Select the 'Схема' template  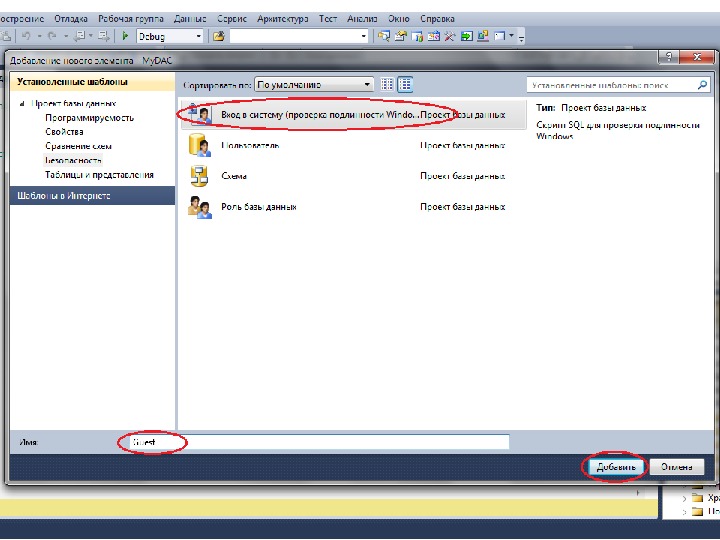click(x=353, y=176)
